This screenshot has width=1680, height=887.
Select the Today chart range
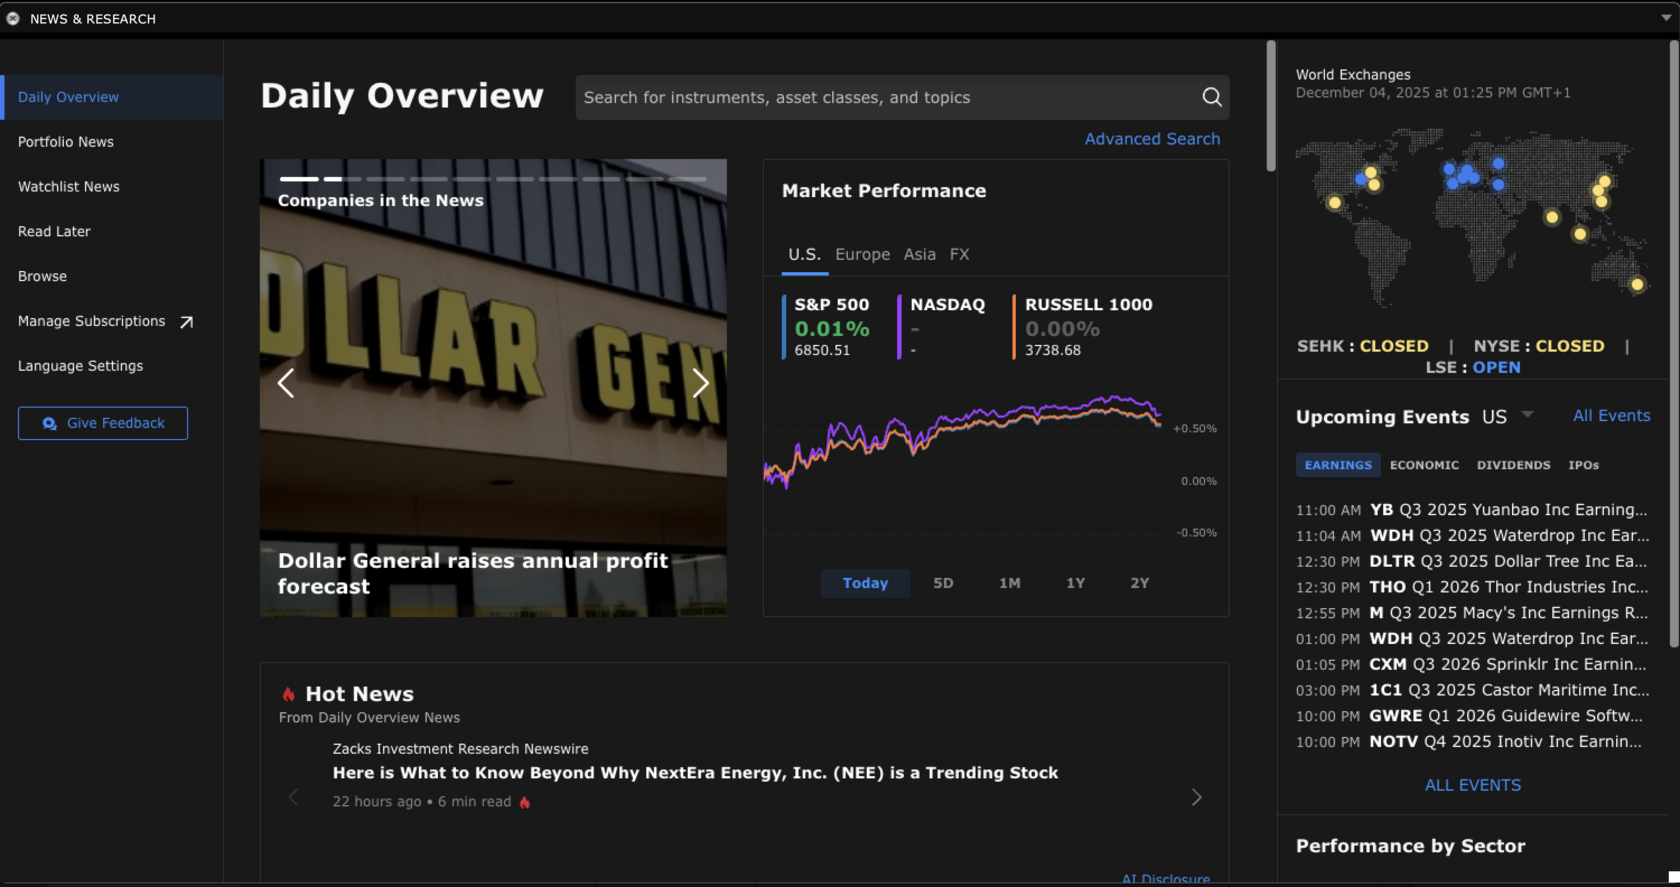pyautogui.click(x=865, y=583)
